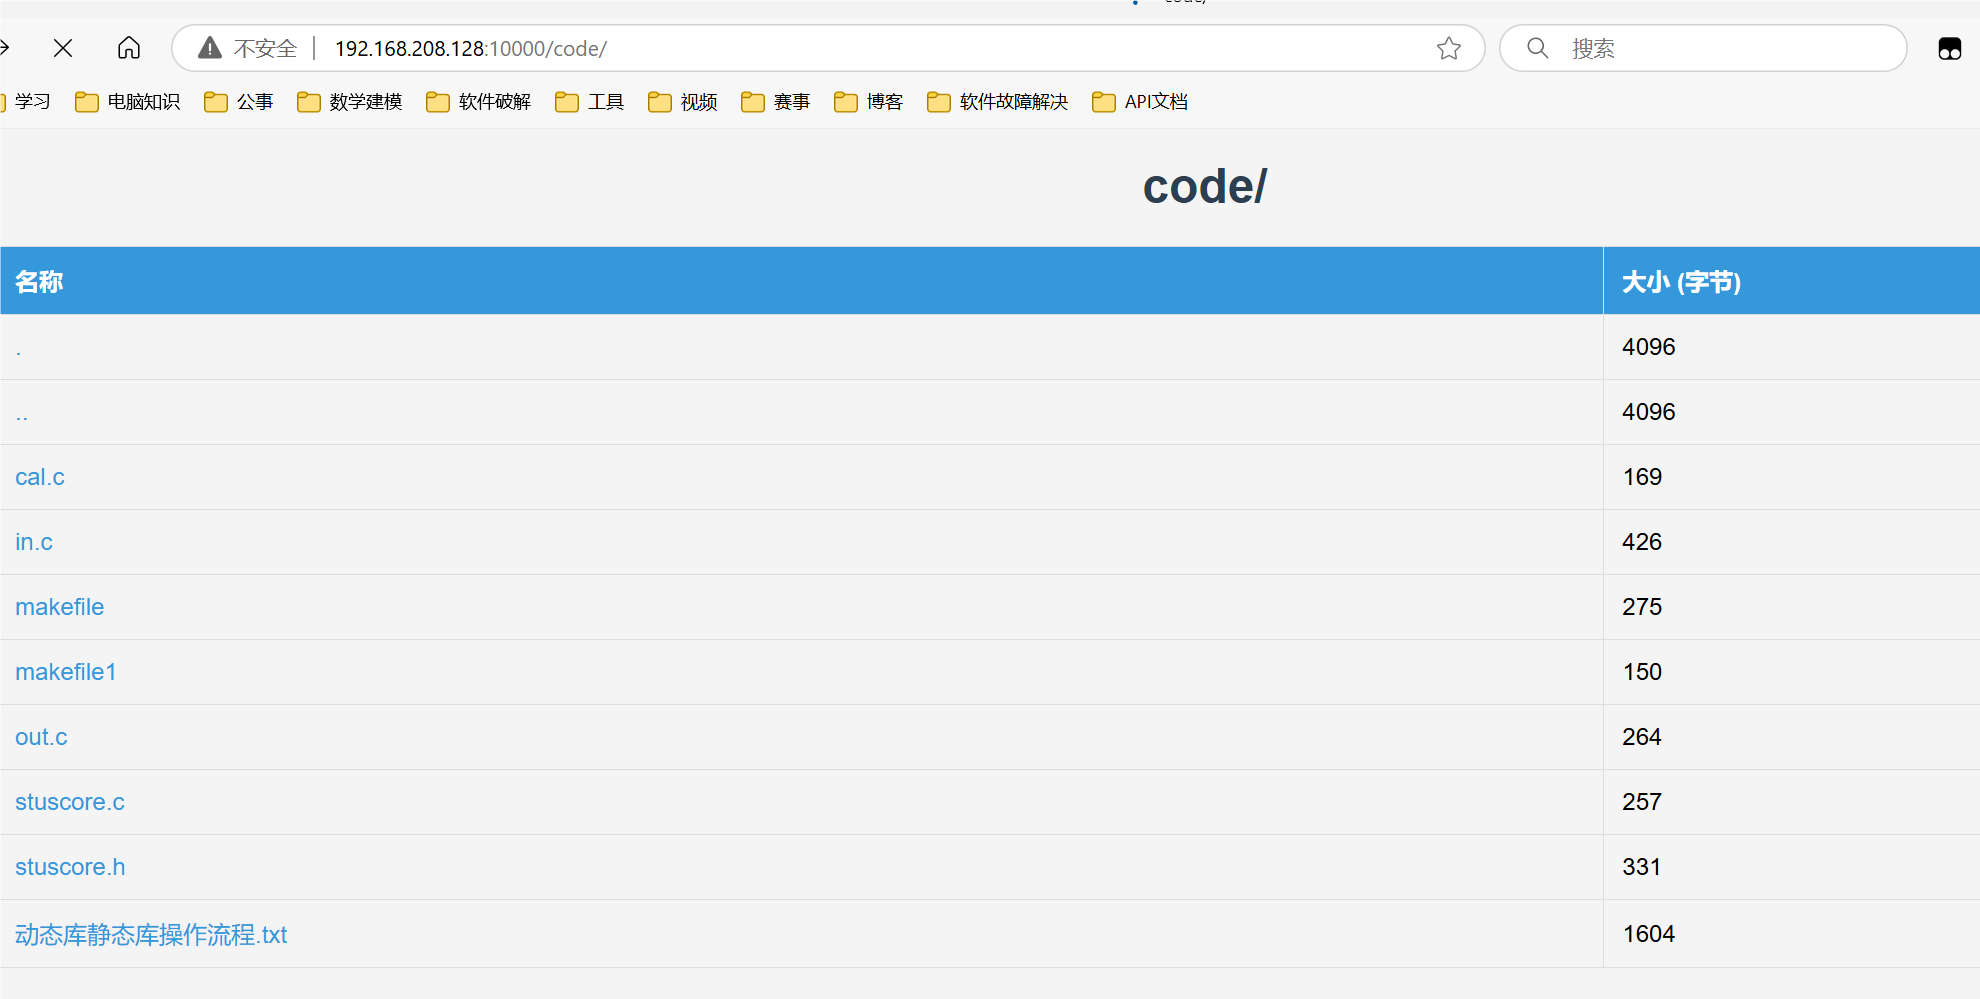Select size 4096 in the '.' row
This screenshot has width=1980, height=999.
click(x=1649, y=347)
